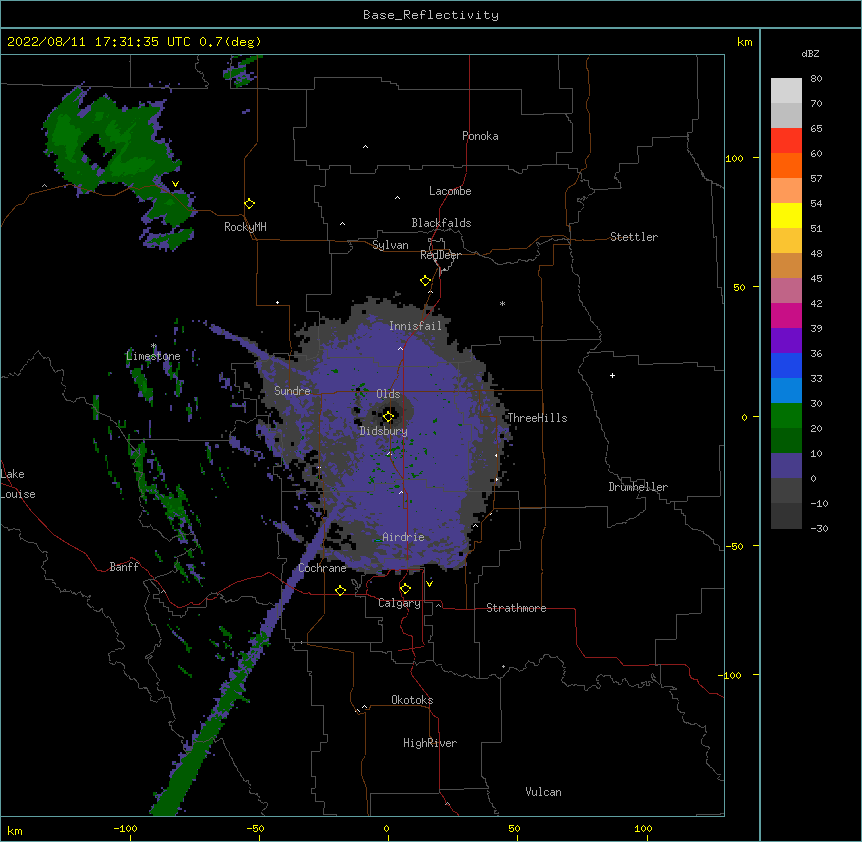Viewport: 862px width, 842px height.
Task: Click the 65 dBZ red legend swatch
Action: pyautogui.click(x=786, y=140)
